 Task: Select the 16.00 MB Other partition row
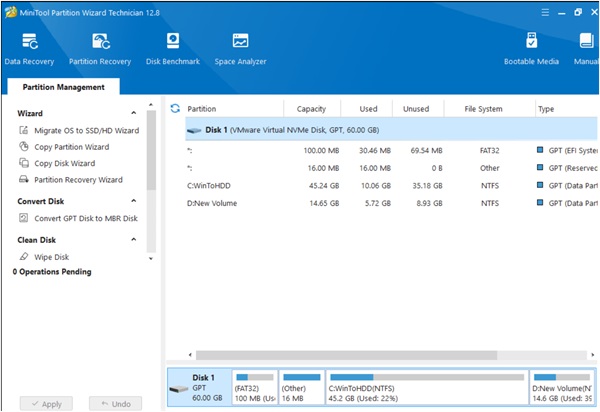point(391,168)
